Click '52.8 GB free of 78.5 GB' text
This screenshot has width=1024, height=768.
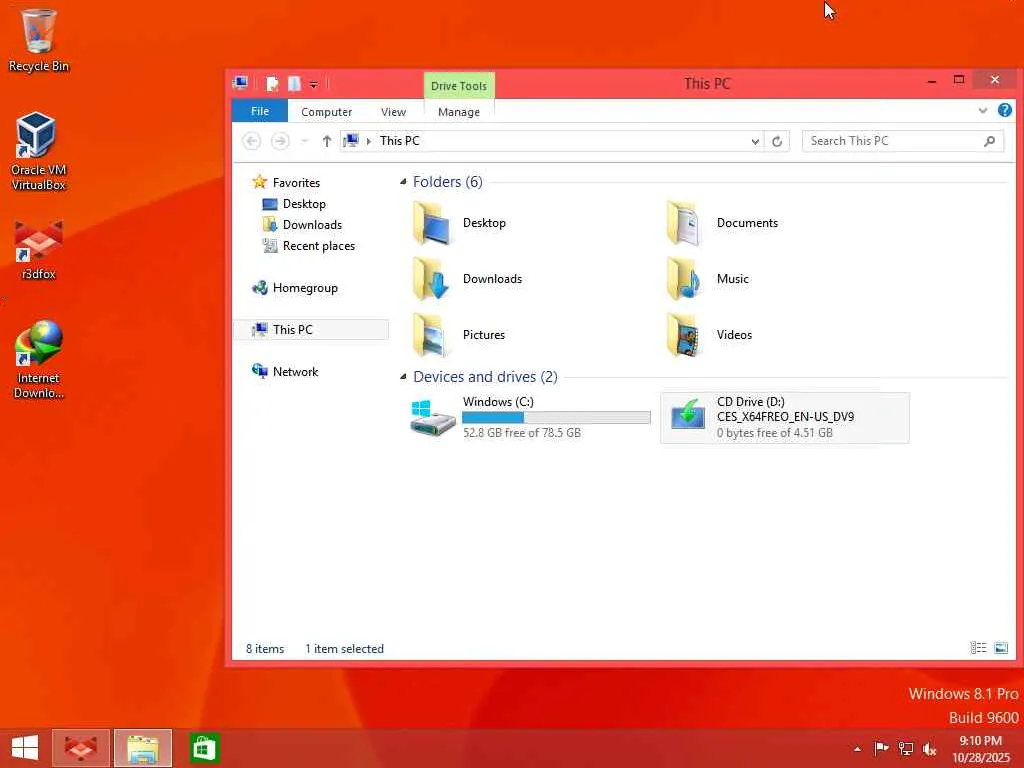[x=522, y=432]
